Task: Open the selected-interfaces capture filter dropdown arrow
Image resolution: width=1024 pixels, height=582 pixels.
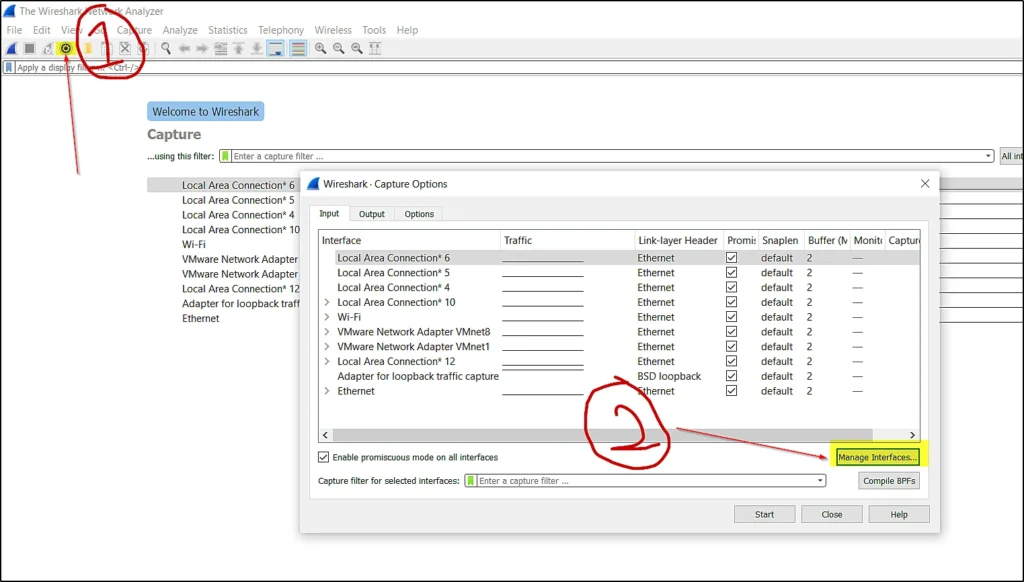Action: [820, 481]
